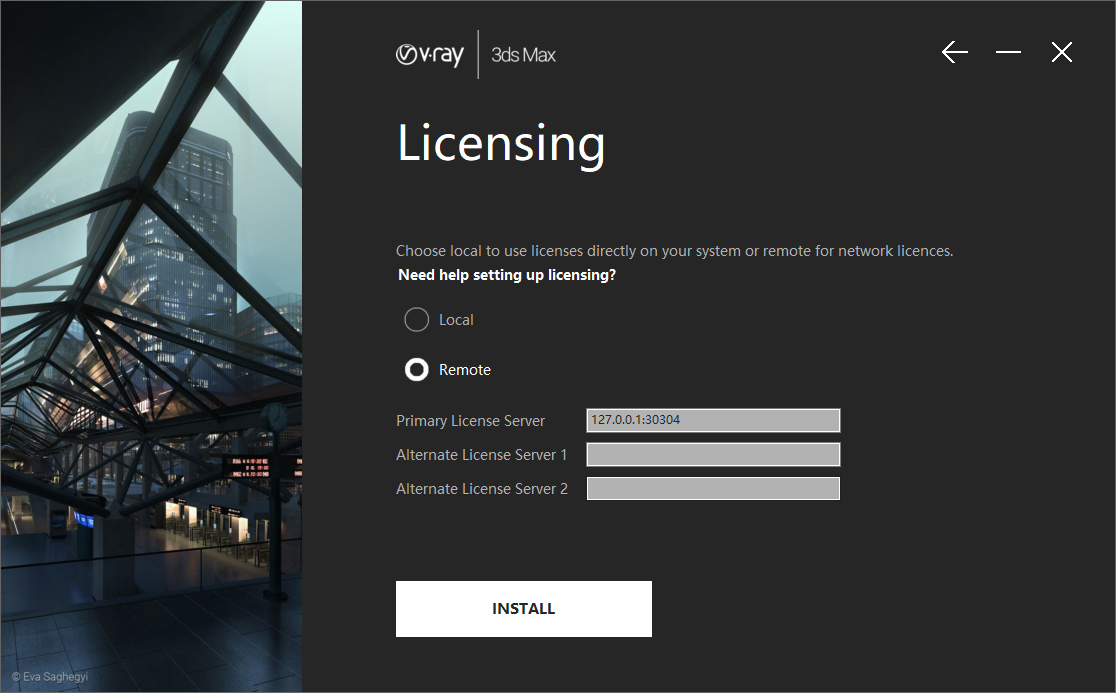
Task: Click the 'Remote' option label
Action: tap(465, 370)
